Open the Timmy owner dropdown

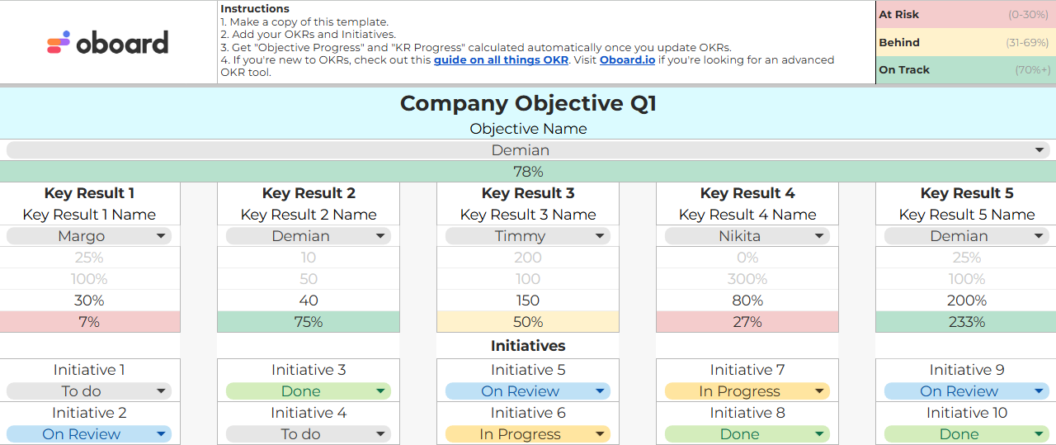point(528,236)
